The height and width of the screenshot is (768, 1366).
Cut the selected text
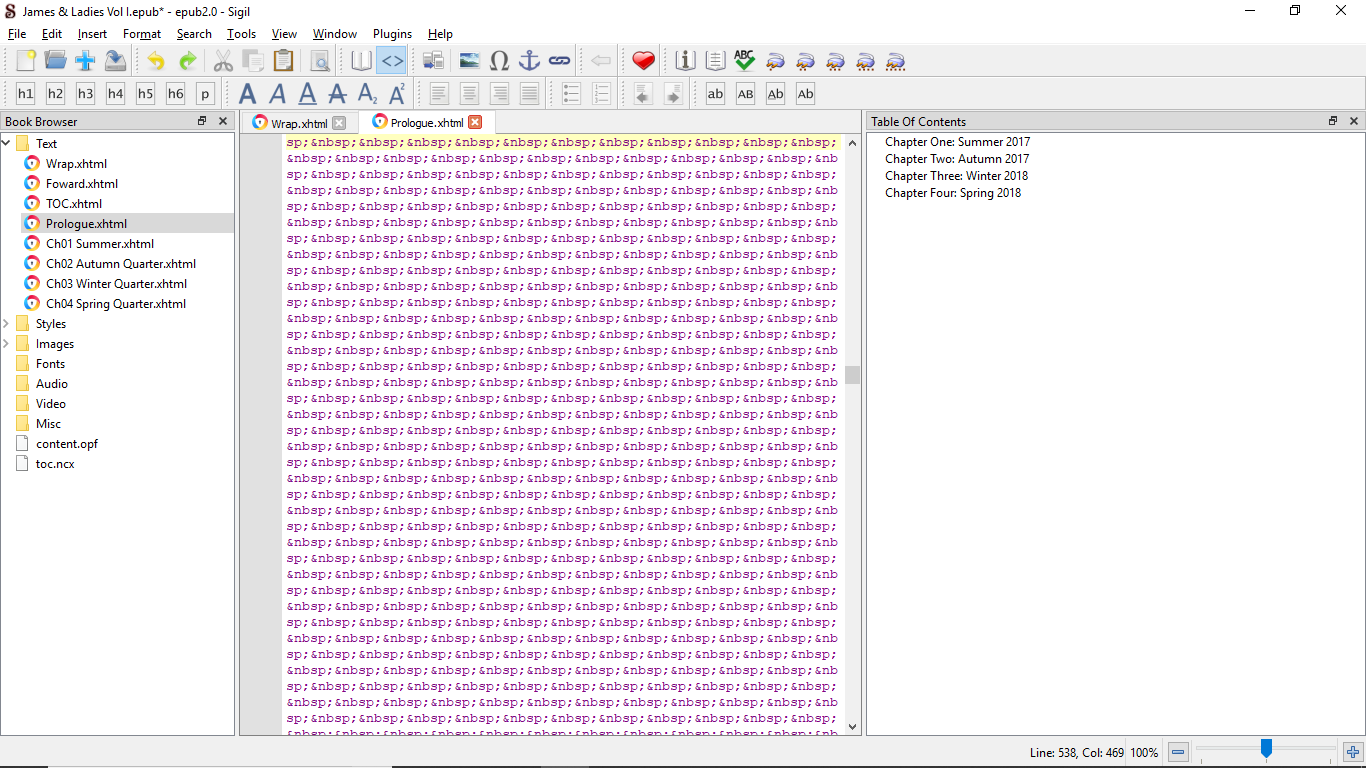tap(223, 61)
